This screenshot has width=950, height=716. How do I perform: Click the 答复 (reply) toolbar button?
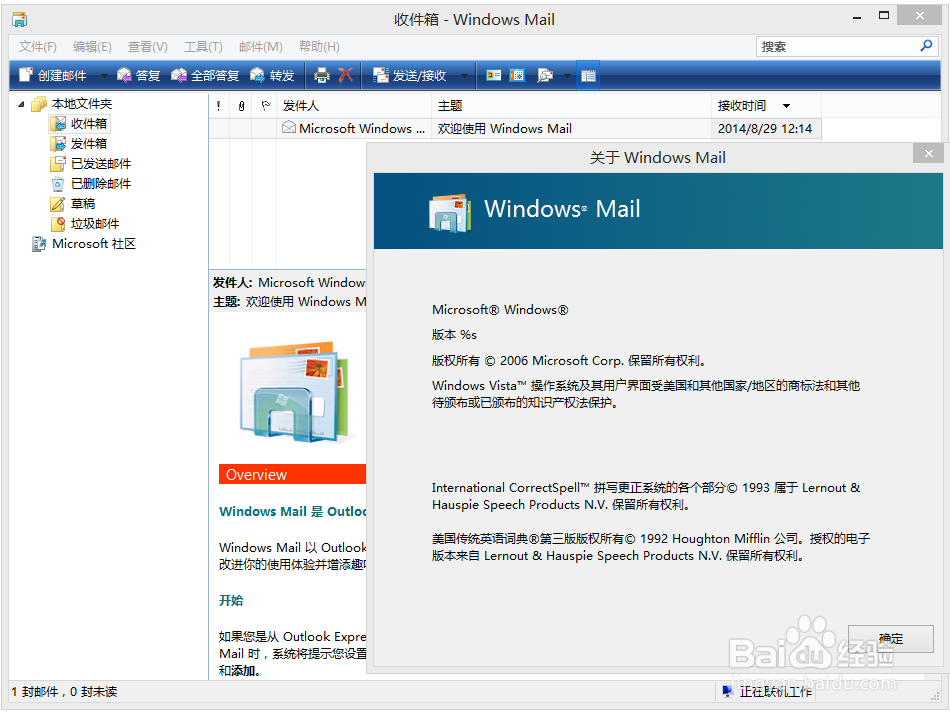pos(138,75)
